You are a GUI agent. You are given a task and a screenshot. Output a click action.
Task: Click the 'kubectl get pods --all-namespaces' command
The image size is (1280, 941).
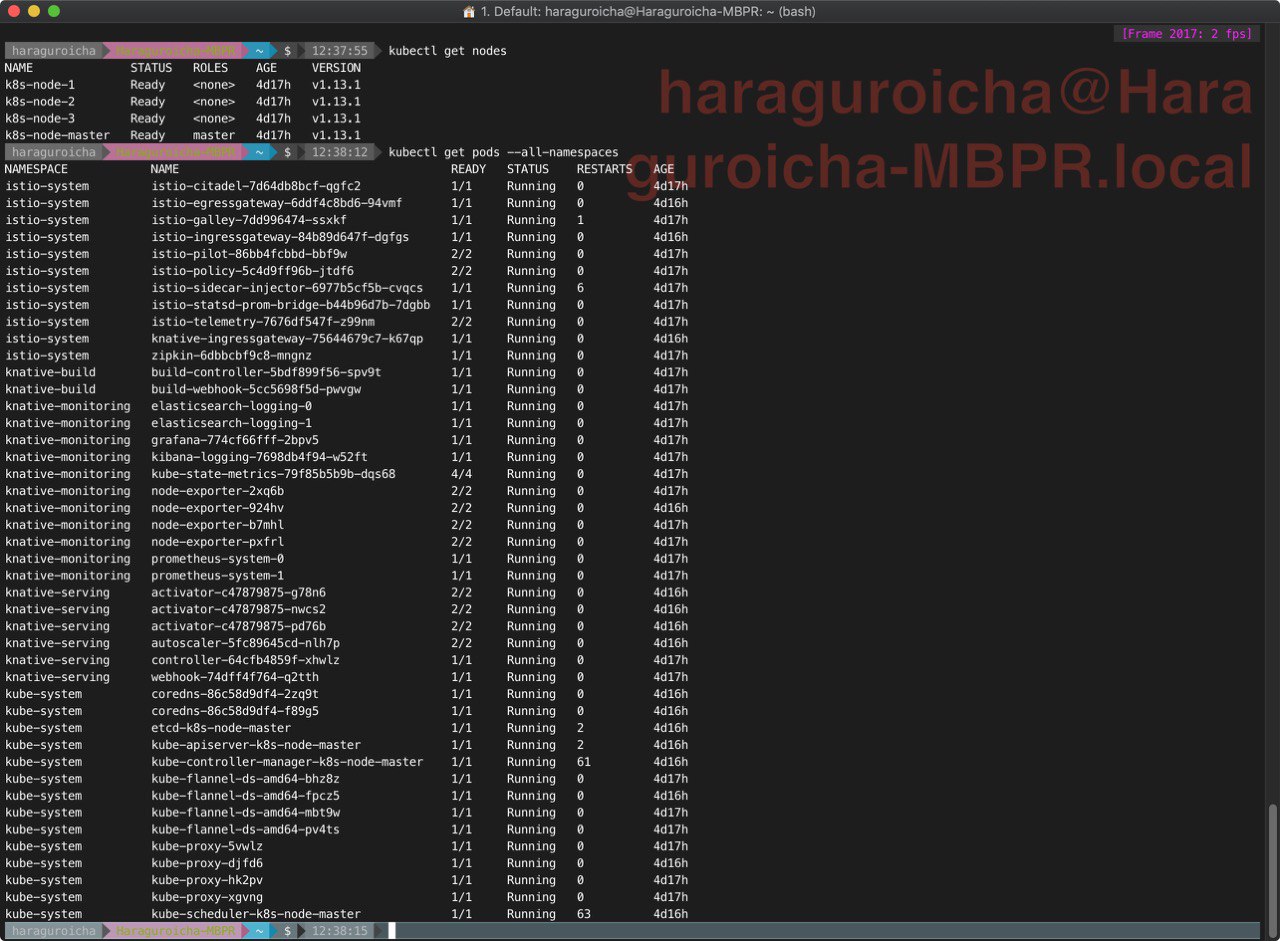(x=503, y=152)
